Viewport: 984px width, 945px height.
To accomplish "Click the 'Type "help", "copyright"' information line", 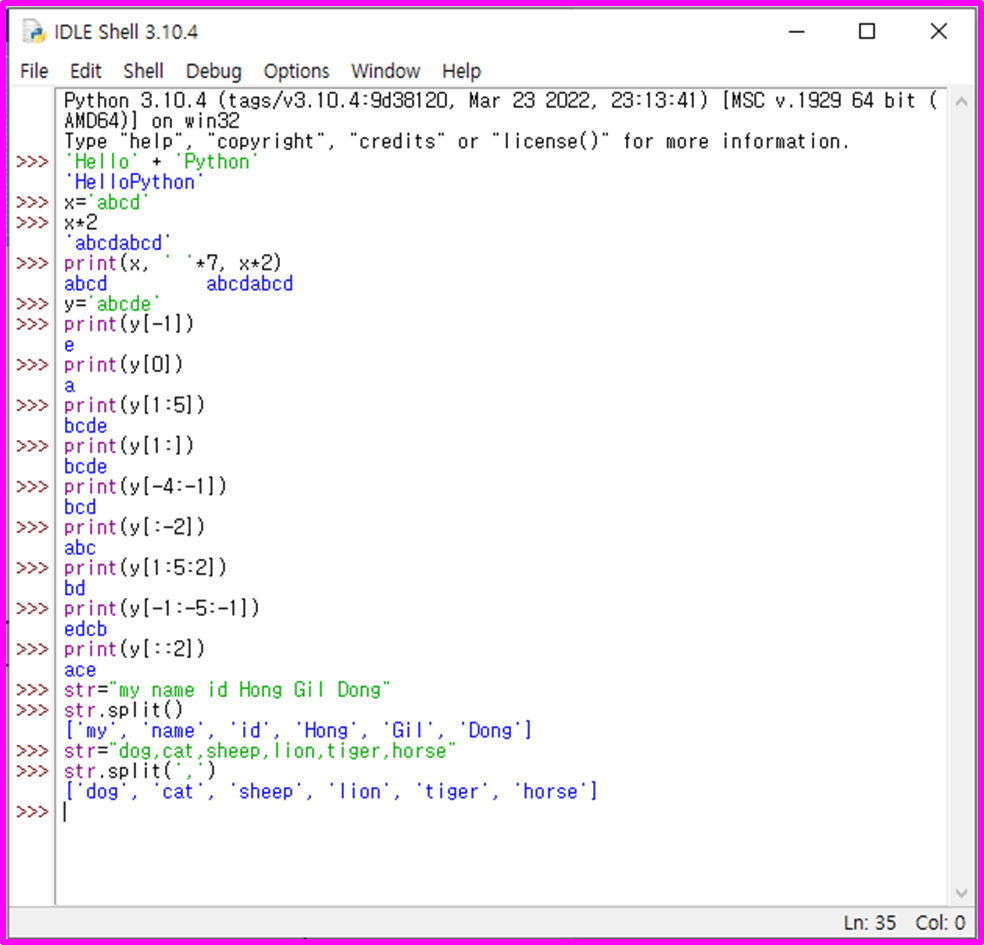I will click(x=456, y=142).
